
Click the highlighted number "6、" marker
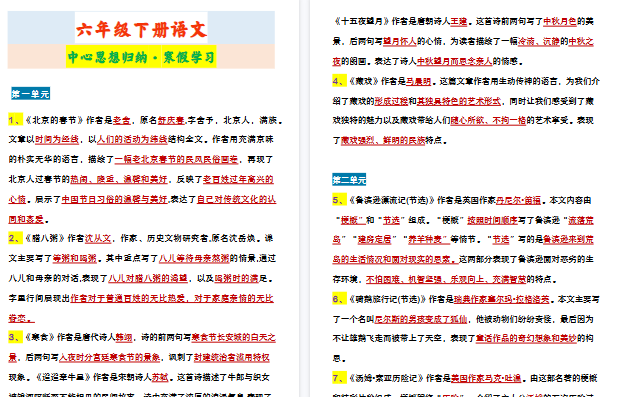coord(339,299)
